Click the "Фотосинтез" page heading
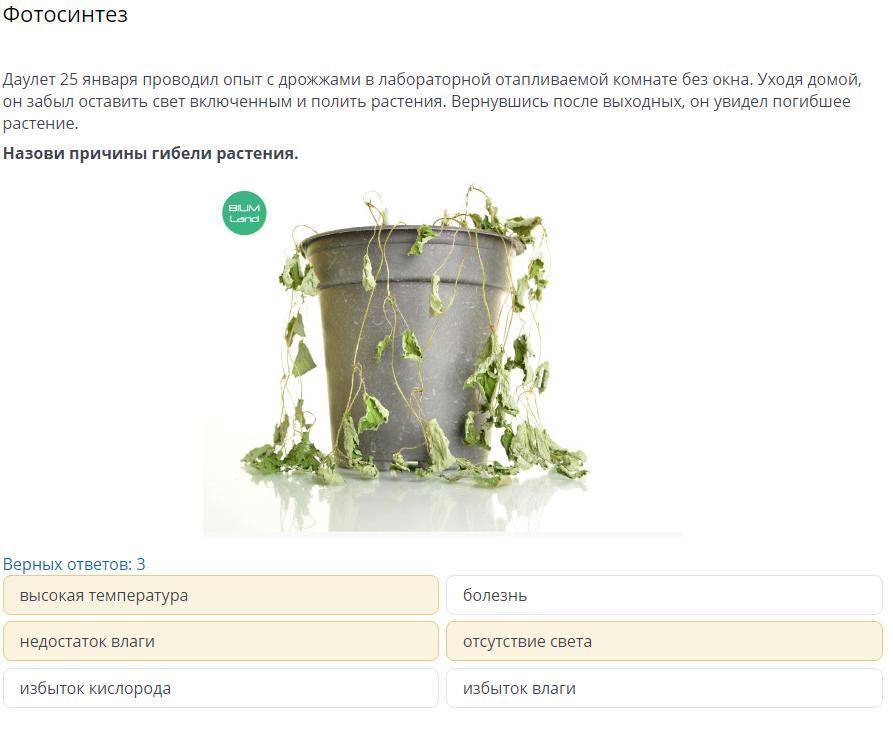The image size is (893, 729). click(65, 15)
